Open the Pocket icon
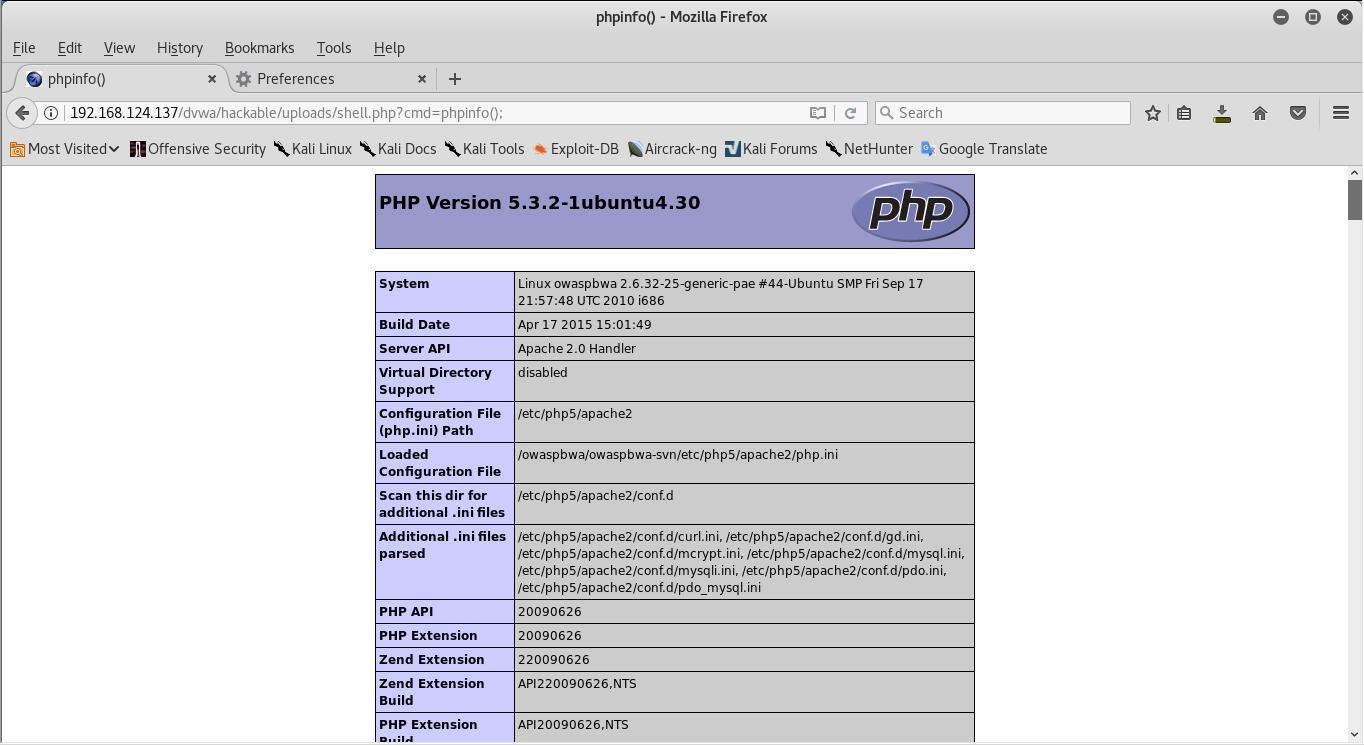 pyautogui.click(x=1298, y=113)
